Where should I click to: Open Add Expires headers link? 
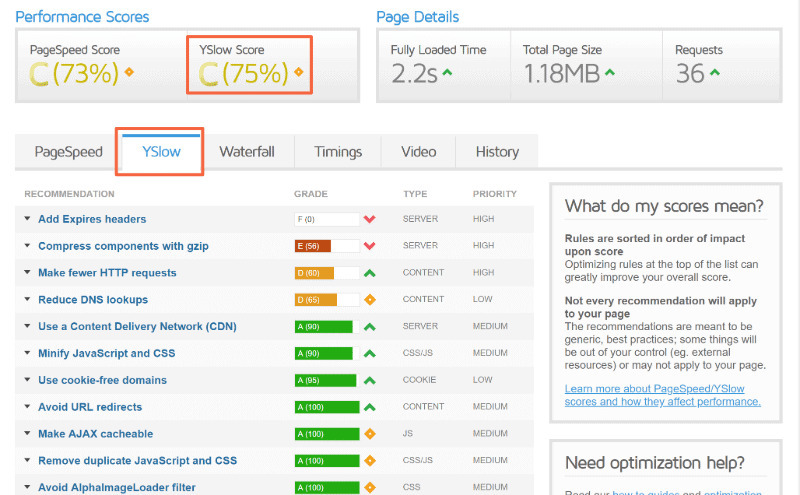tap(92, 219)
